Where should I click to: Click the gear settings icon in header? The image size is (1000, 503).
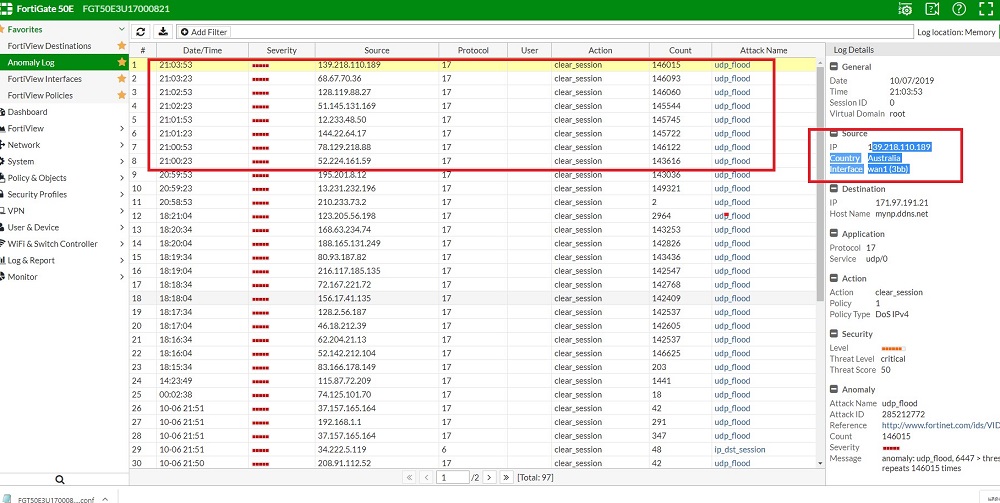905,9
